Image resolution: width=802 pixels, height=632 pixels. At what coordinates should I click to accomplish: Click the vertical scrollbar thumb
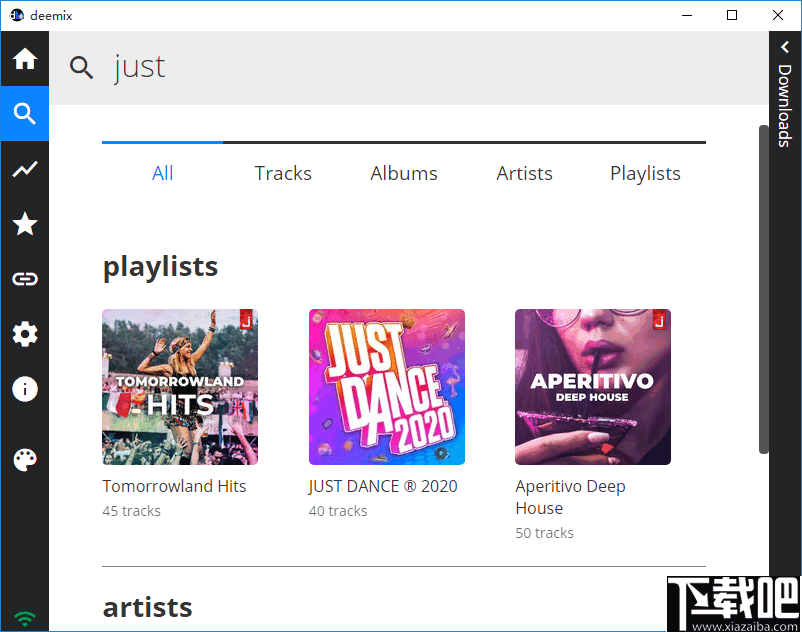764,289
